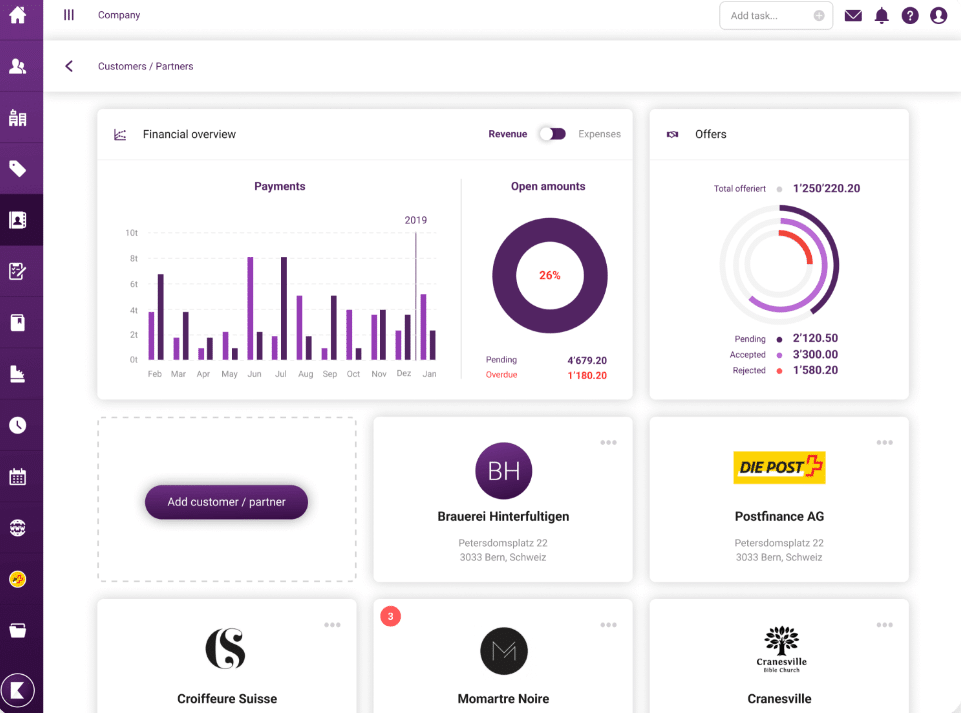Open options menu on Postfinance AG card
This screenshot has height=713, width=961.
(884, 443)
